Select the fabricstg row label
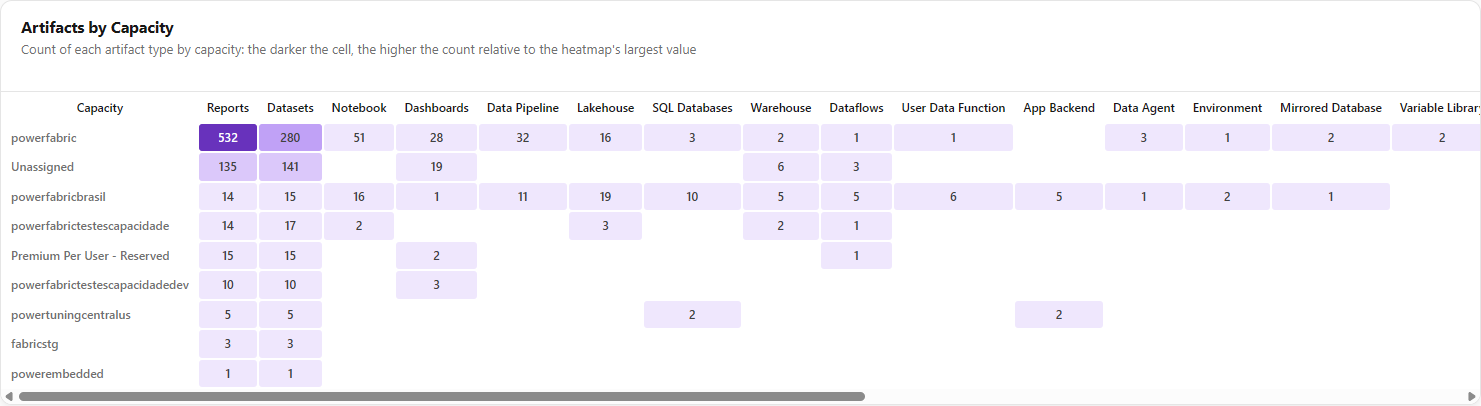This screenshot has width=1481, height=406. tap(35, 344)
